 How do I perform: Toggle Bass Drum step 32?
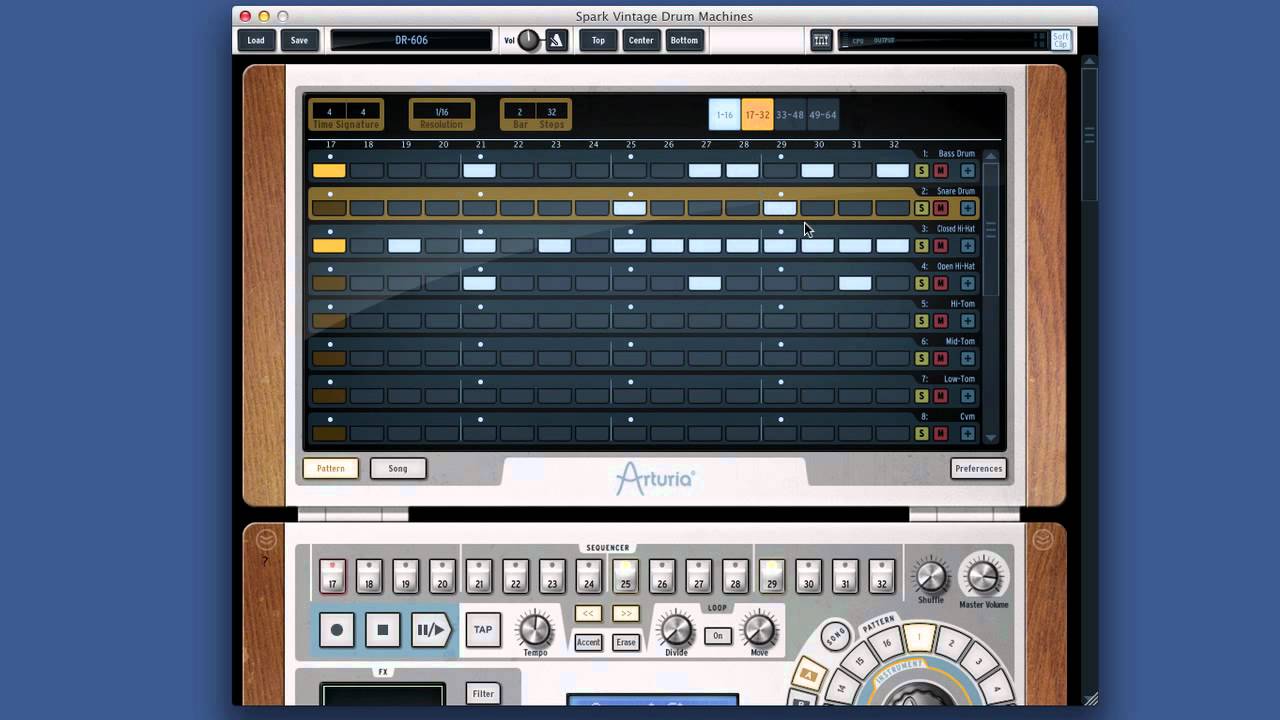click(892, 171)
